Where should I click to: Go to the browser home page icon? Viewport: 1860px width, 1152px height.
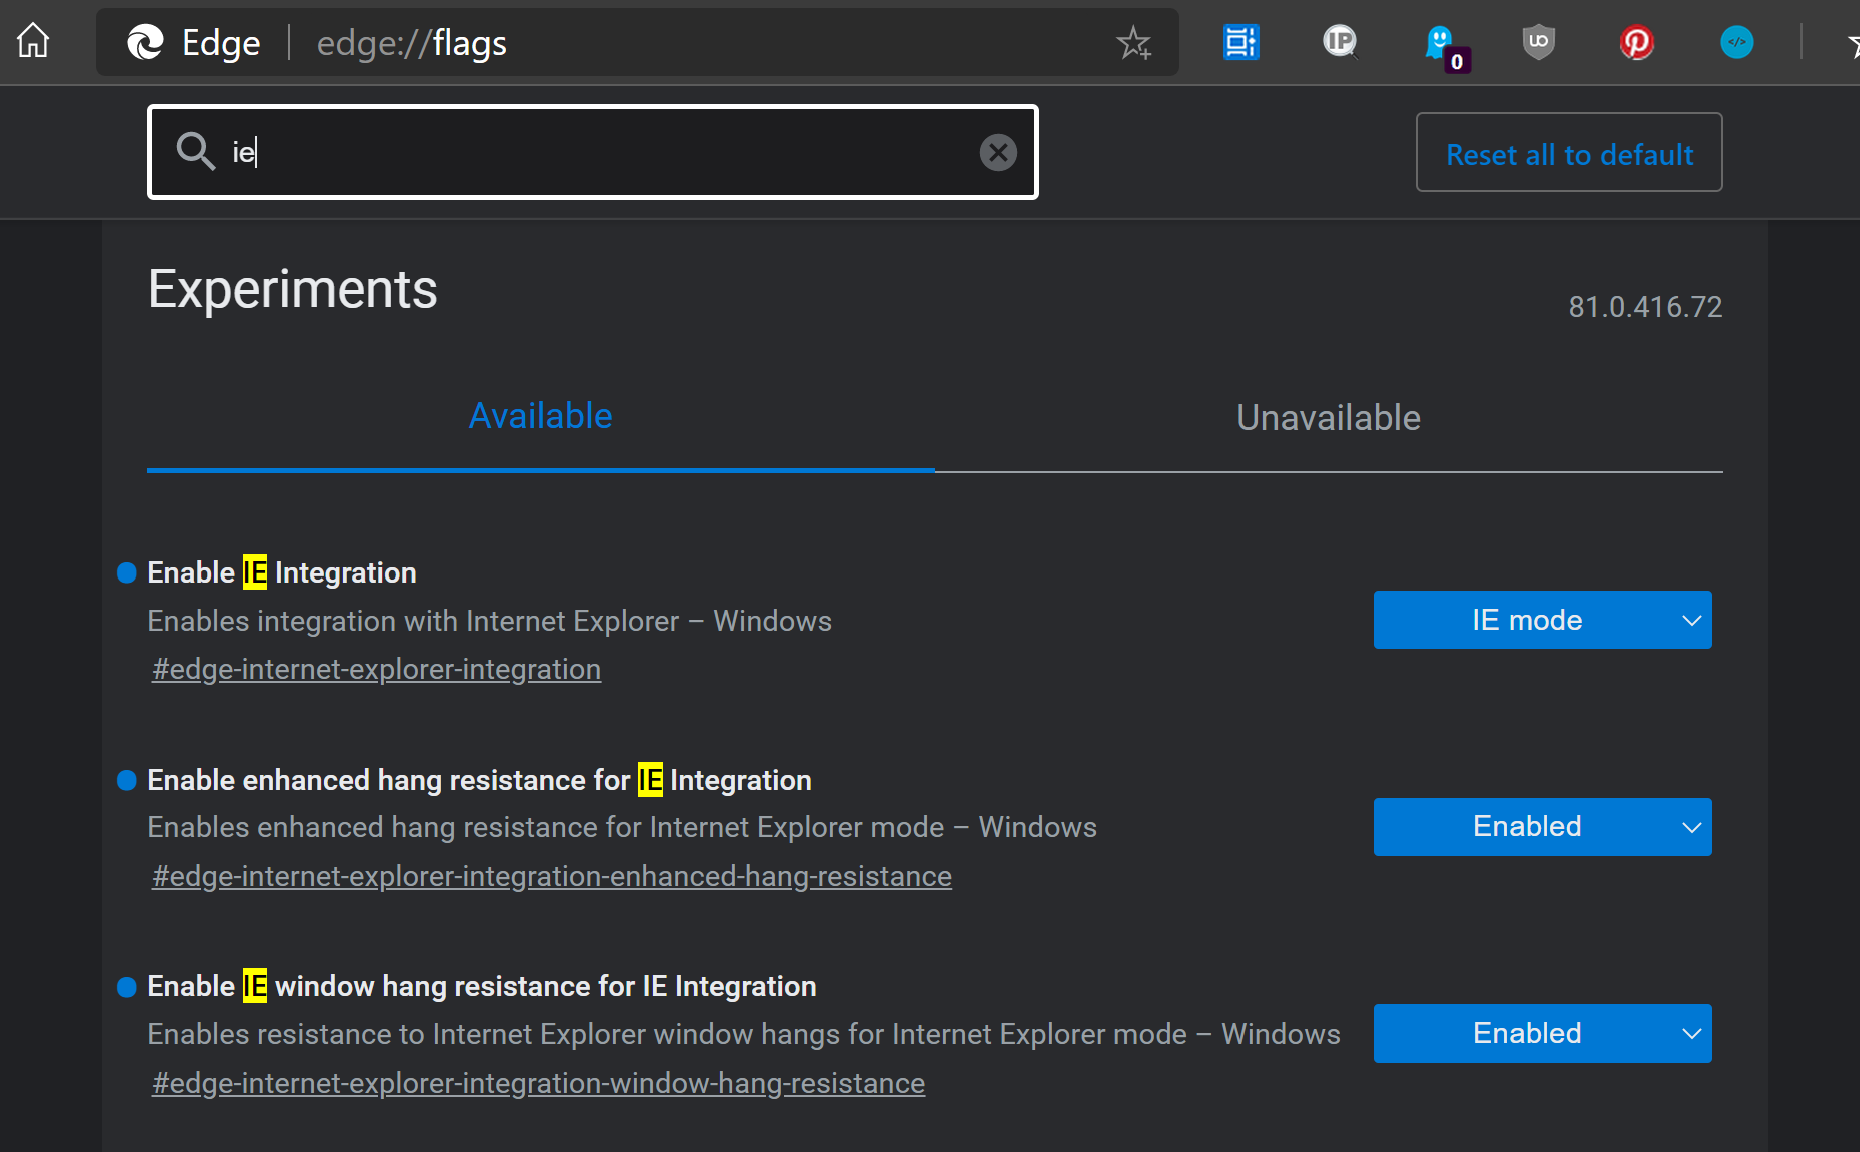tap(33, 41)
